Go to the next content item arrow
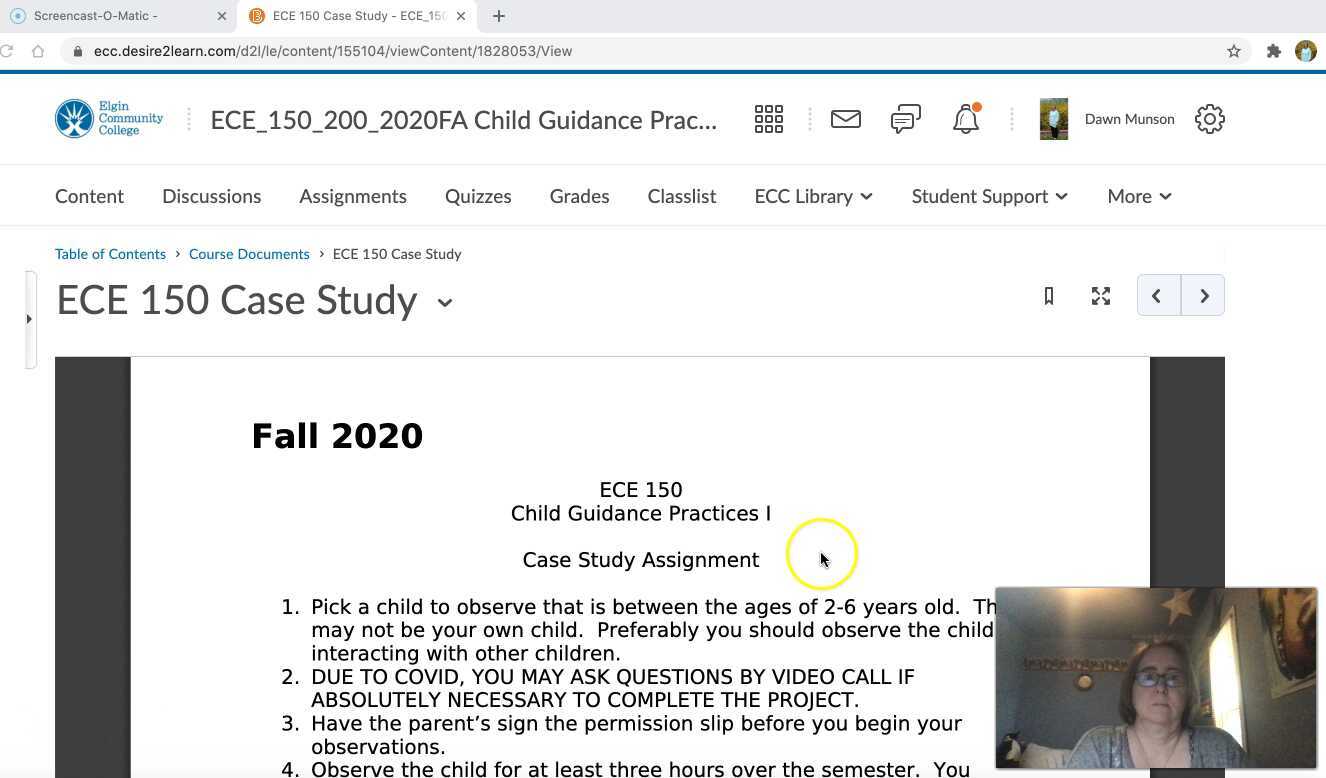The height and width of the screenshot is (778, 1326). point(1203,295)
